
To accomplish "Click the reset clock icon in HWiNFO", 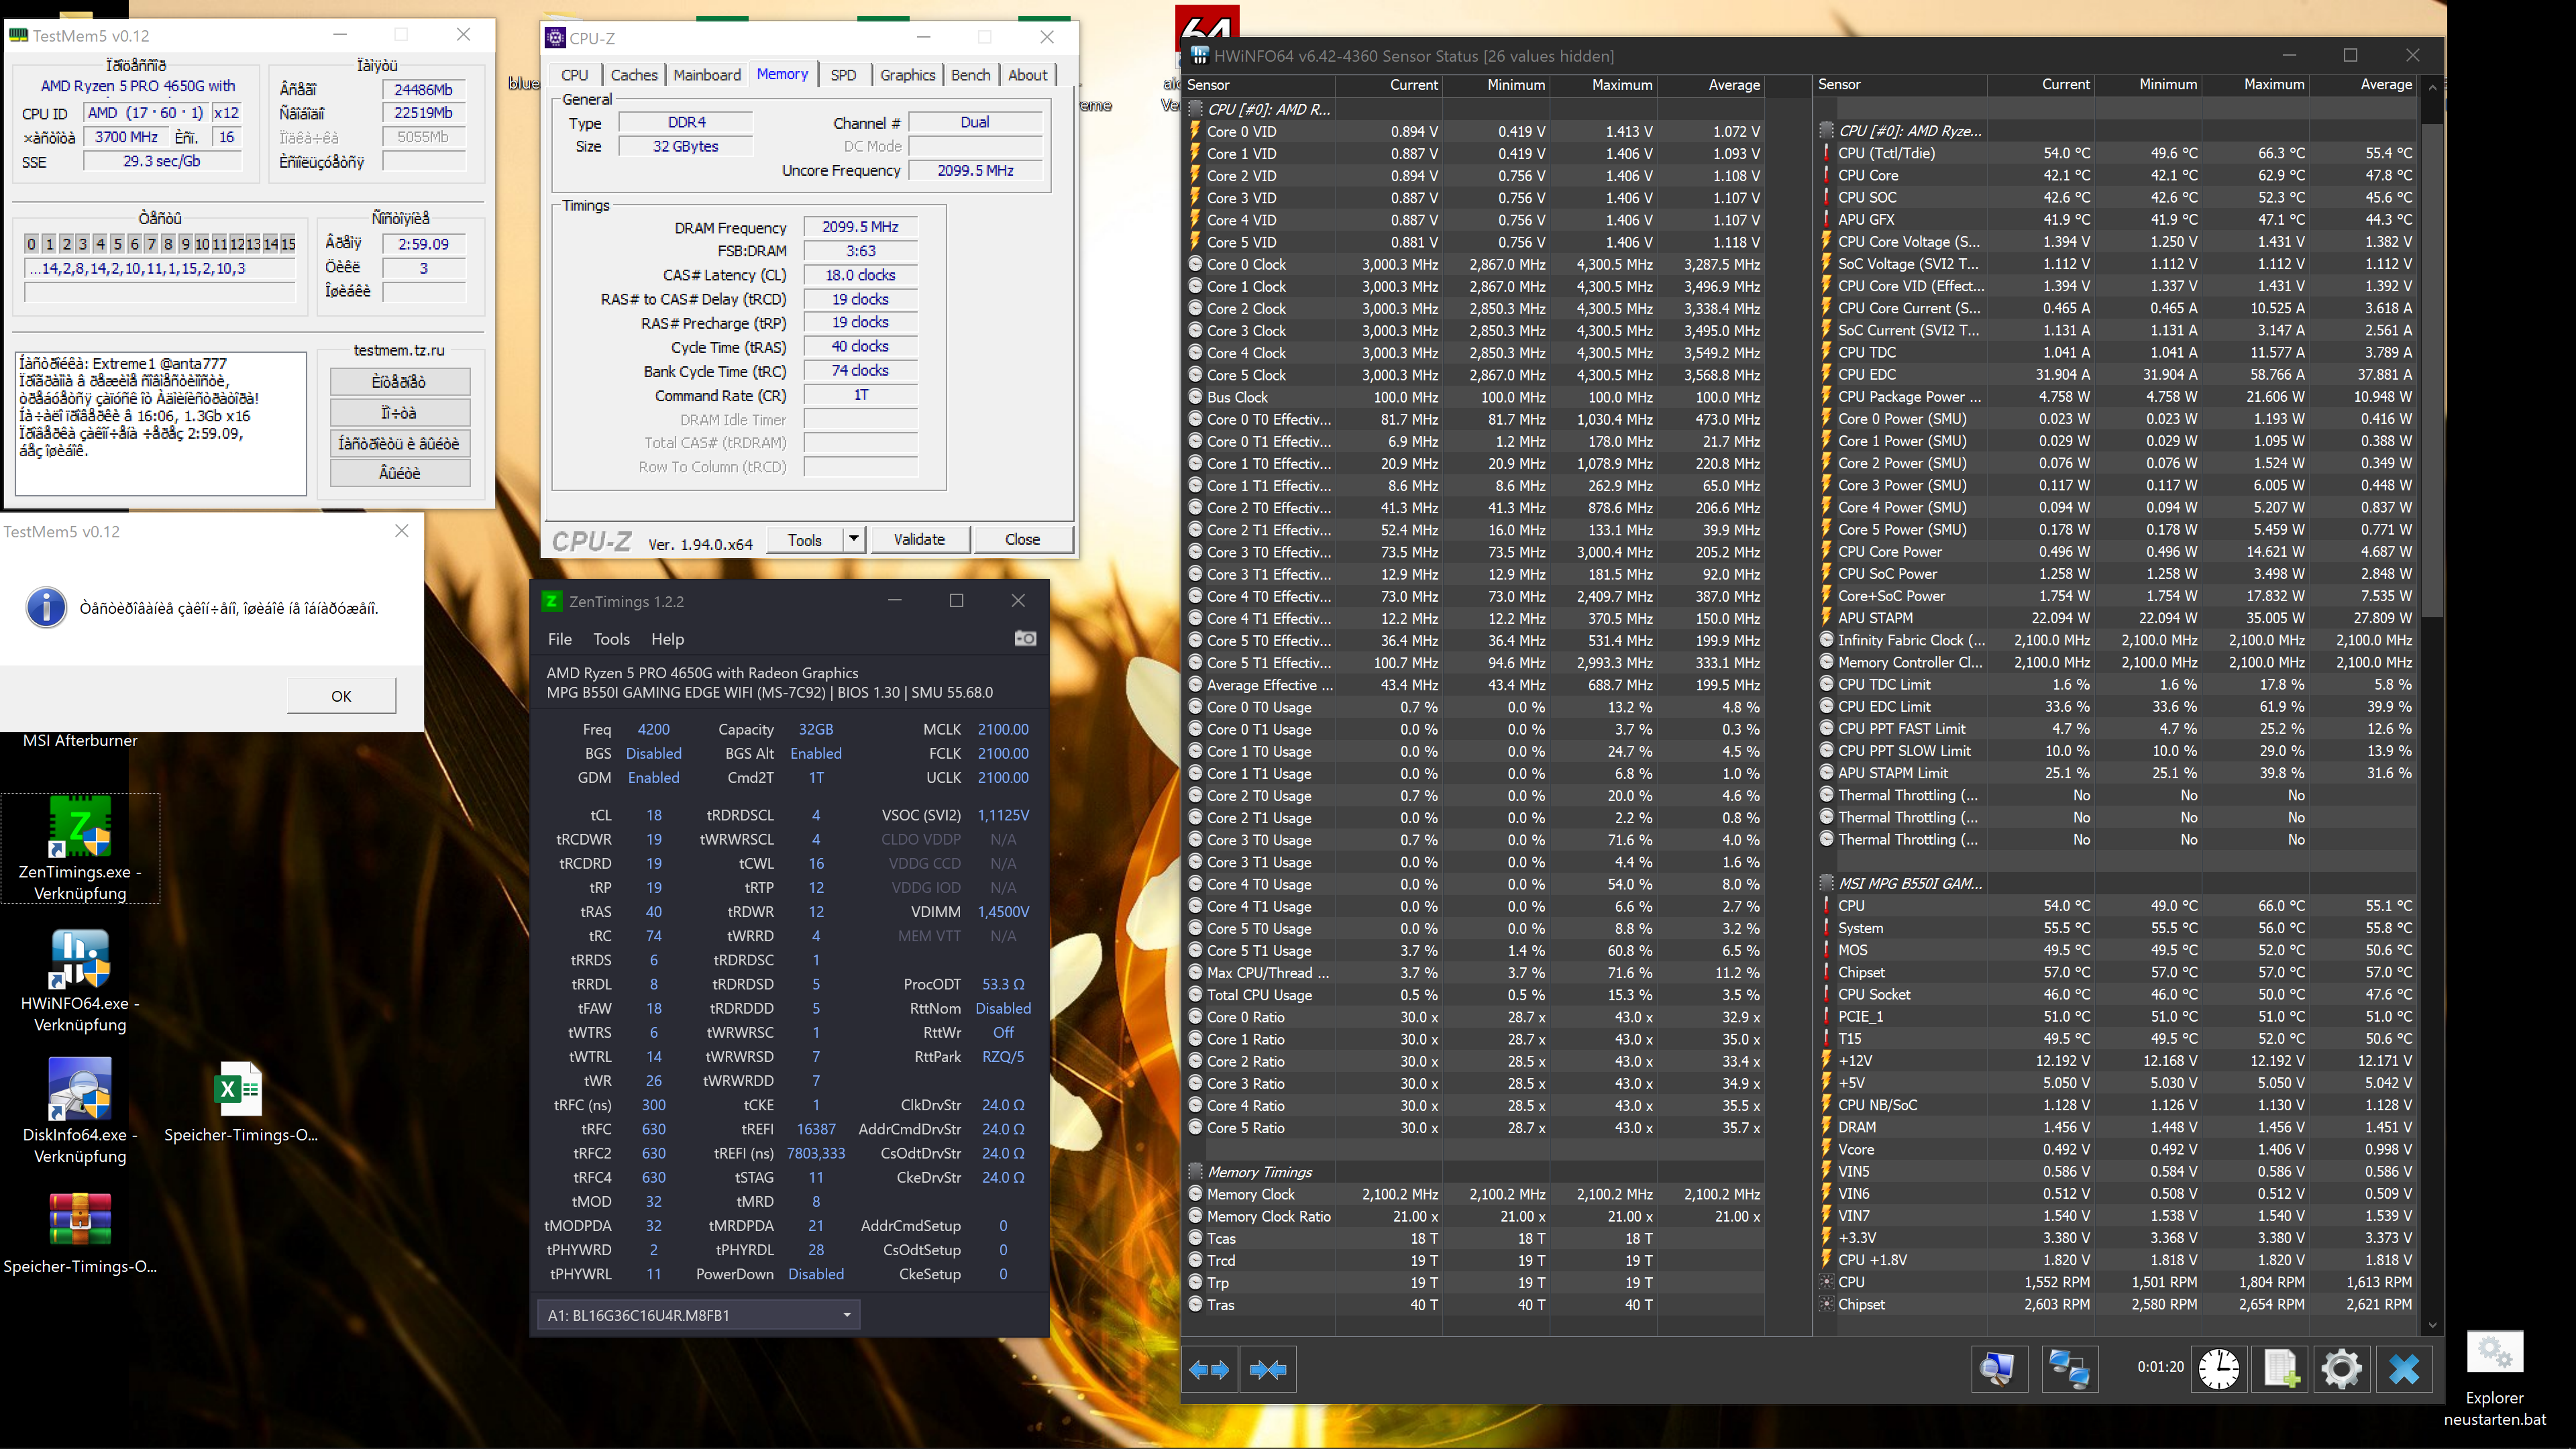I will tap(2219, 1369).
